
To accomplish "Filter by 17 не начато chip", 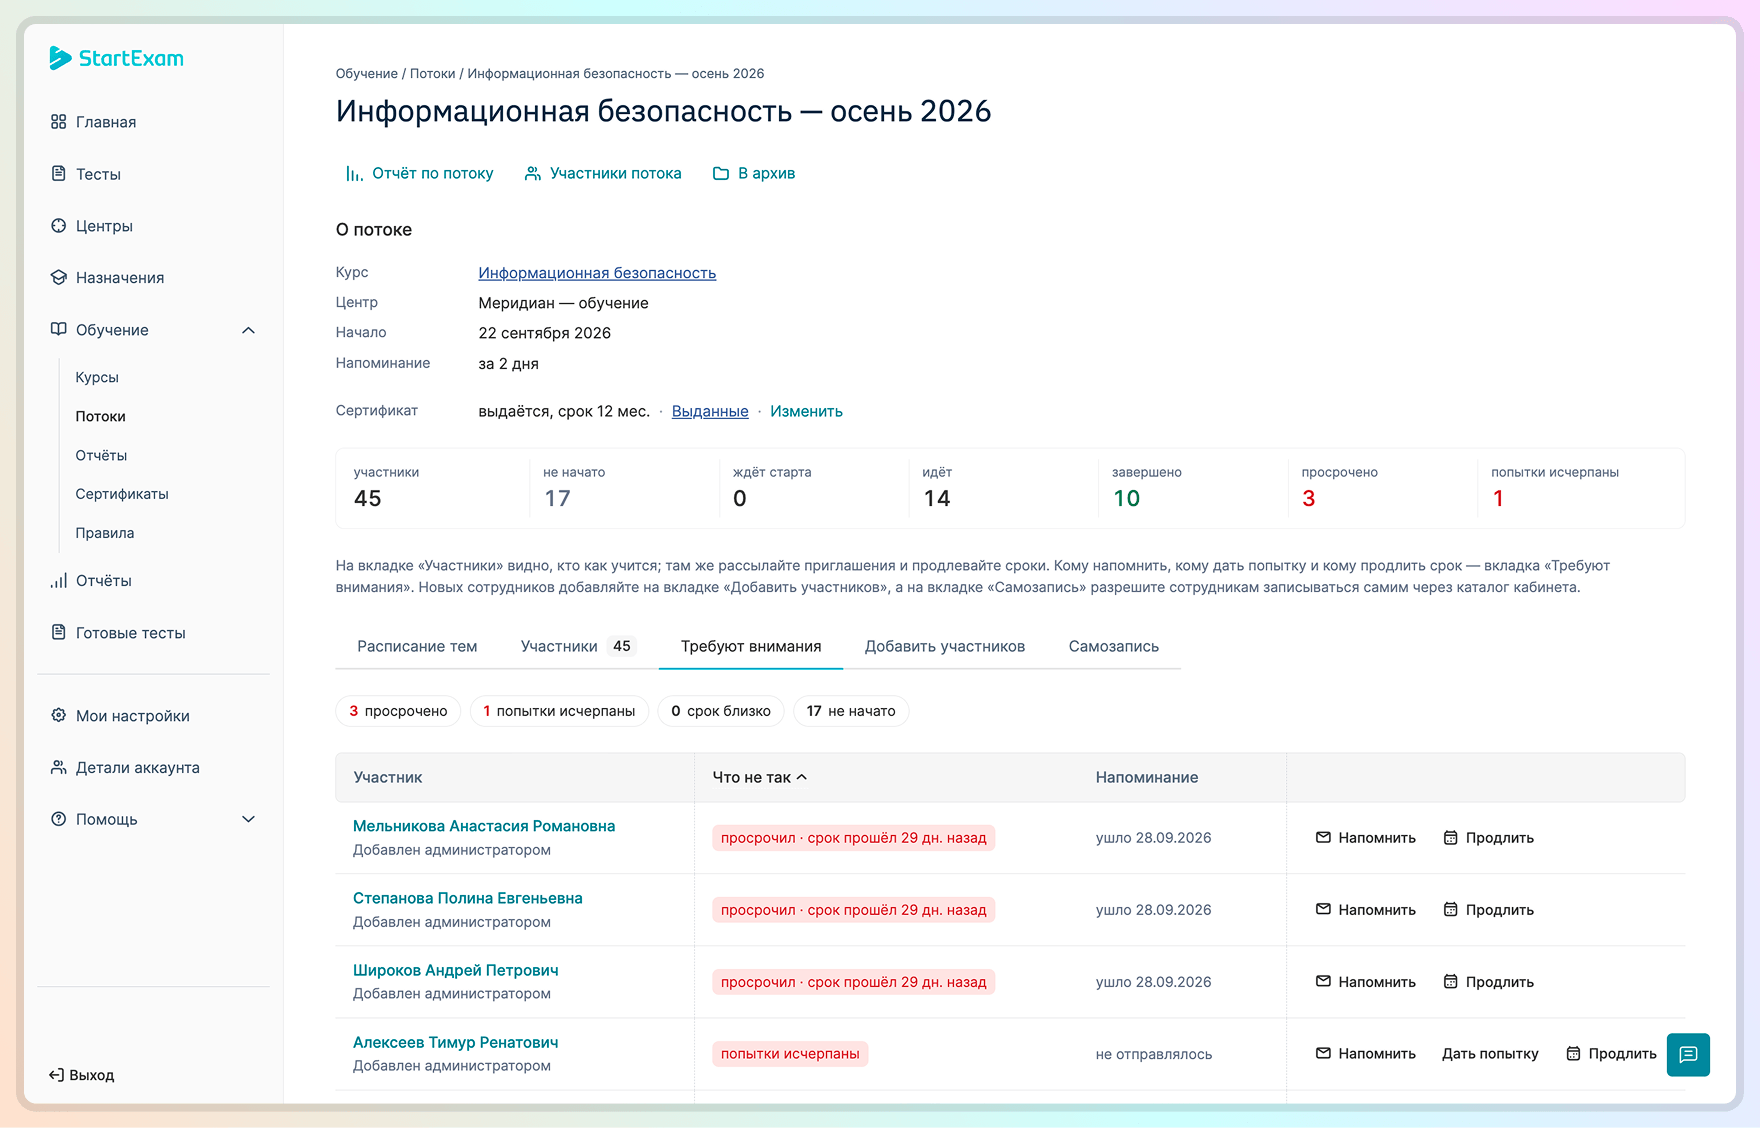I will pos(851,711).
